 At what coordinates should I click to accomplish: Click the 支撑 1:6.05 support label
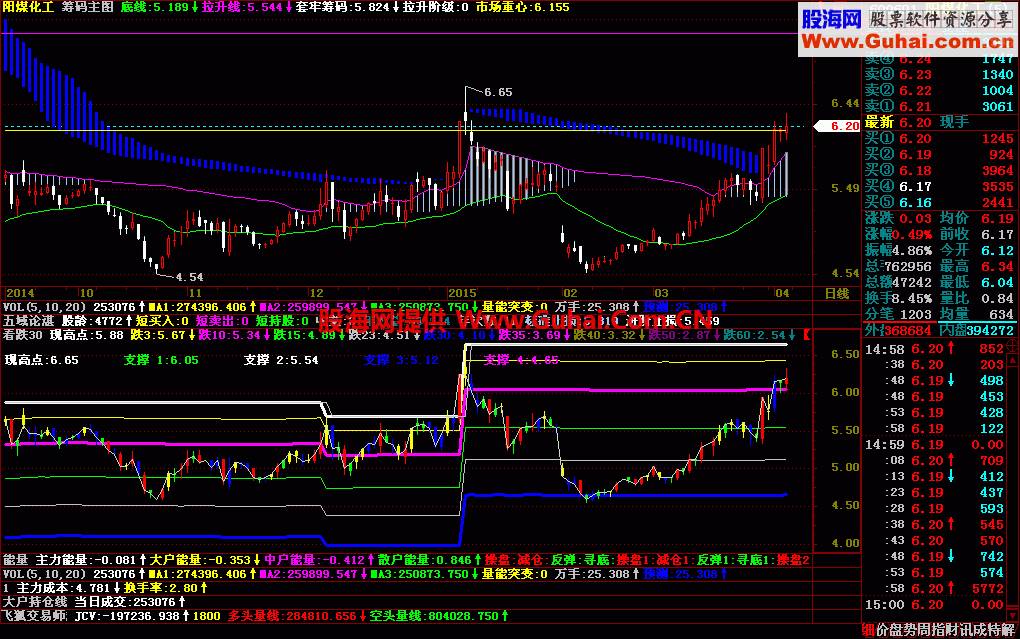pos(161,360)
